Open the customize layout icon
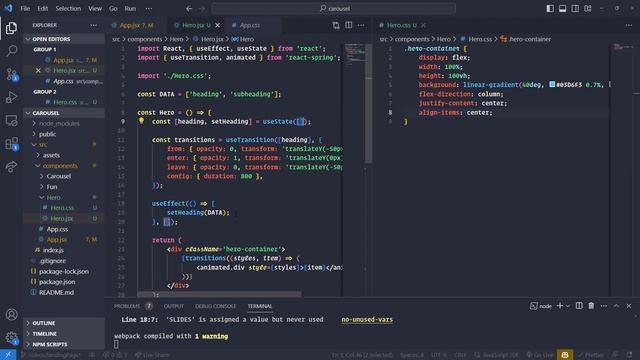 [x=588, y=8]
